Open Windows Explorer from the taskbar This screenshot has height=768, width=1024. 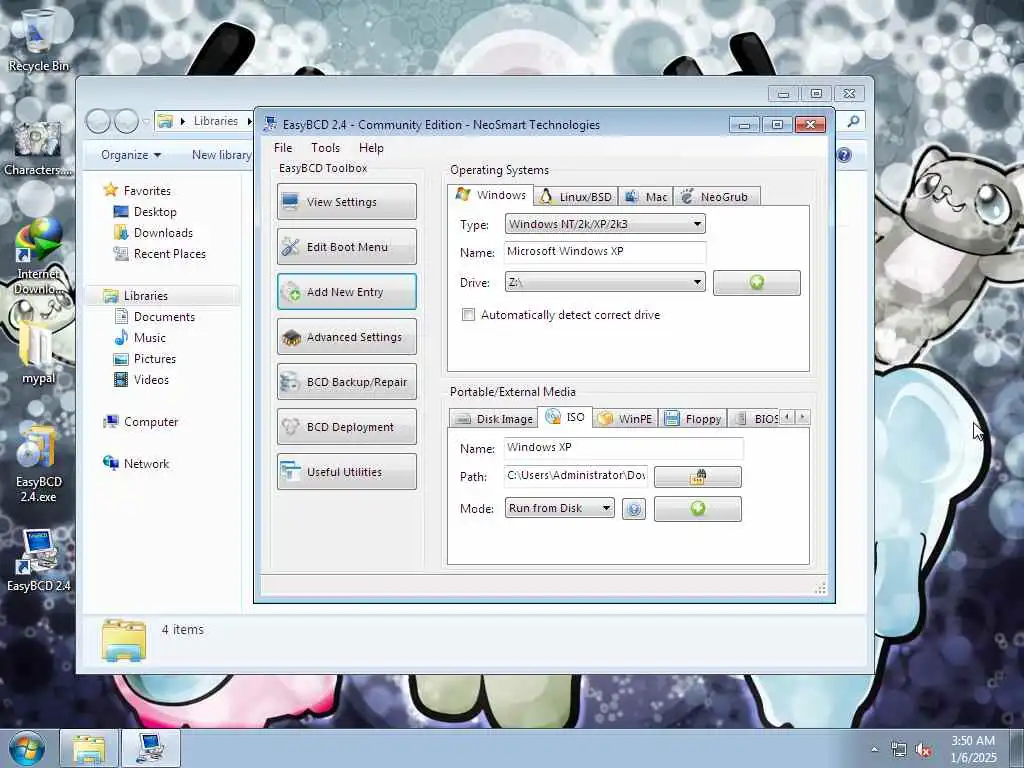[89, 748]
